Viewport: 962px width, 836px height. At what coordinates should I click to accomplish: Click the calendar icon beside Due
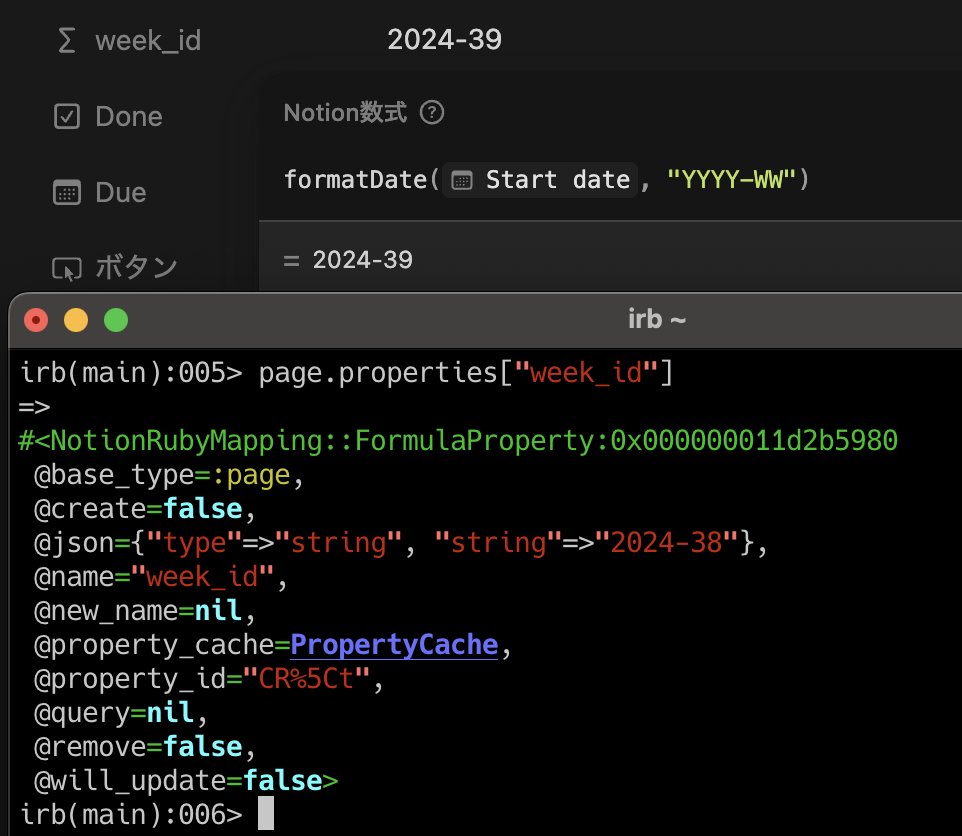[67, 193]
